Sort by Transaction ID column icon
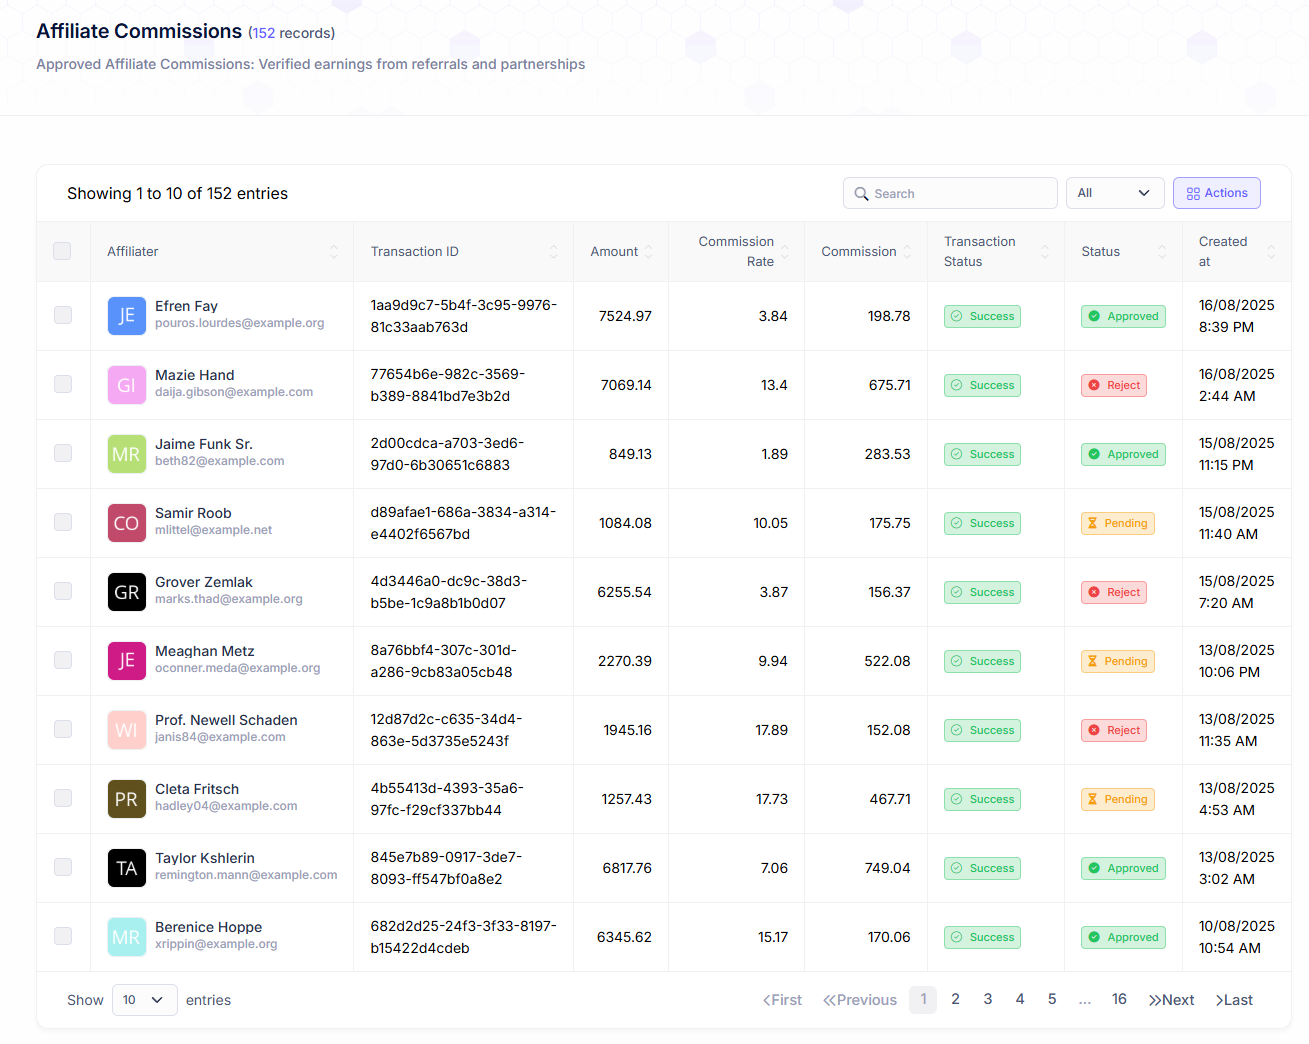This screenshot has width=1309, height=1044. click(x=554, y=252)
